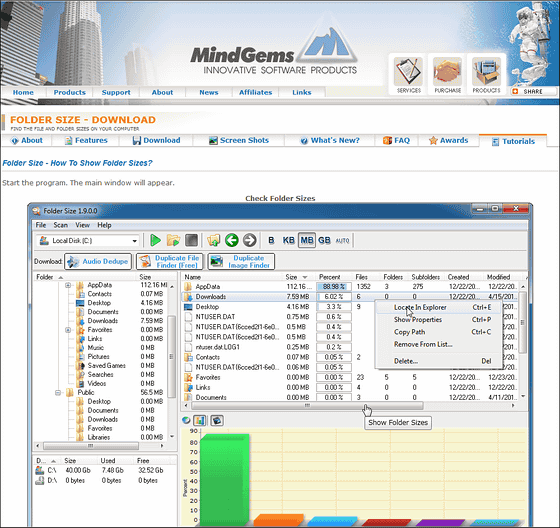The width and height of the screenshot is (560, 528).
Task: Collapse Public node in folder tree
Action: pos(58,393)
